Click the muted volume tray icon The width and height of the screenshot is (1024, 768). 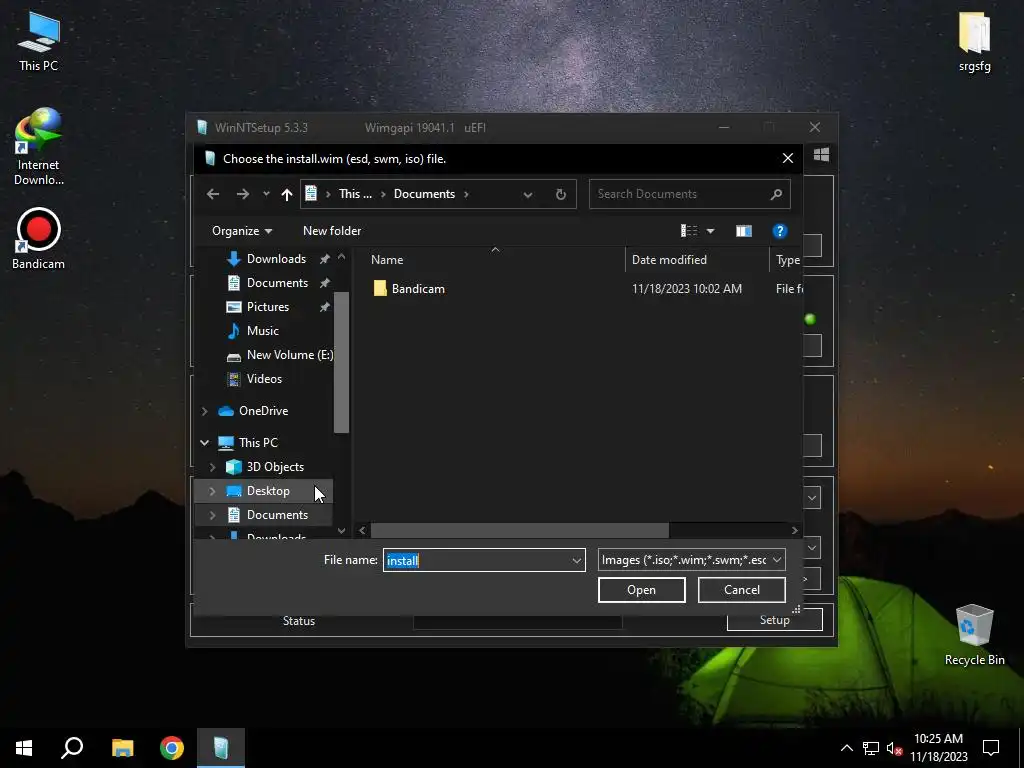tap(894, 748)
